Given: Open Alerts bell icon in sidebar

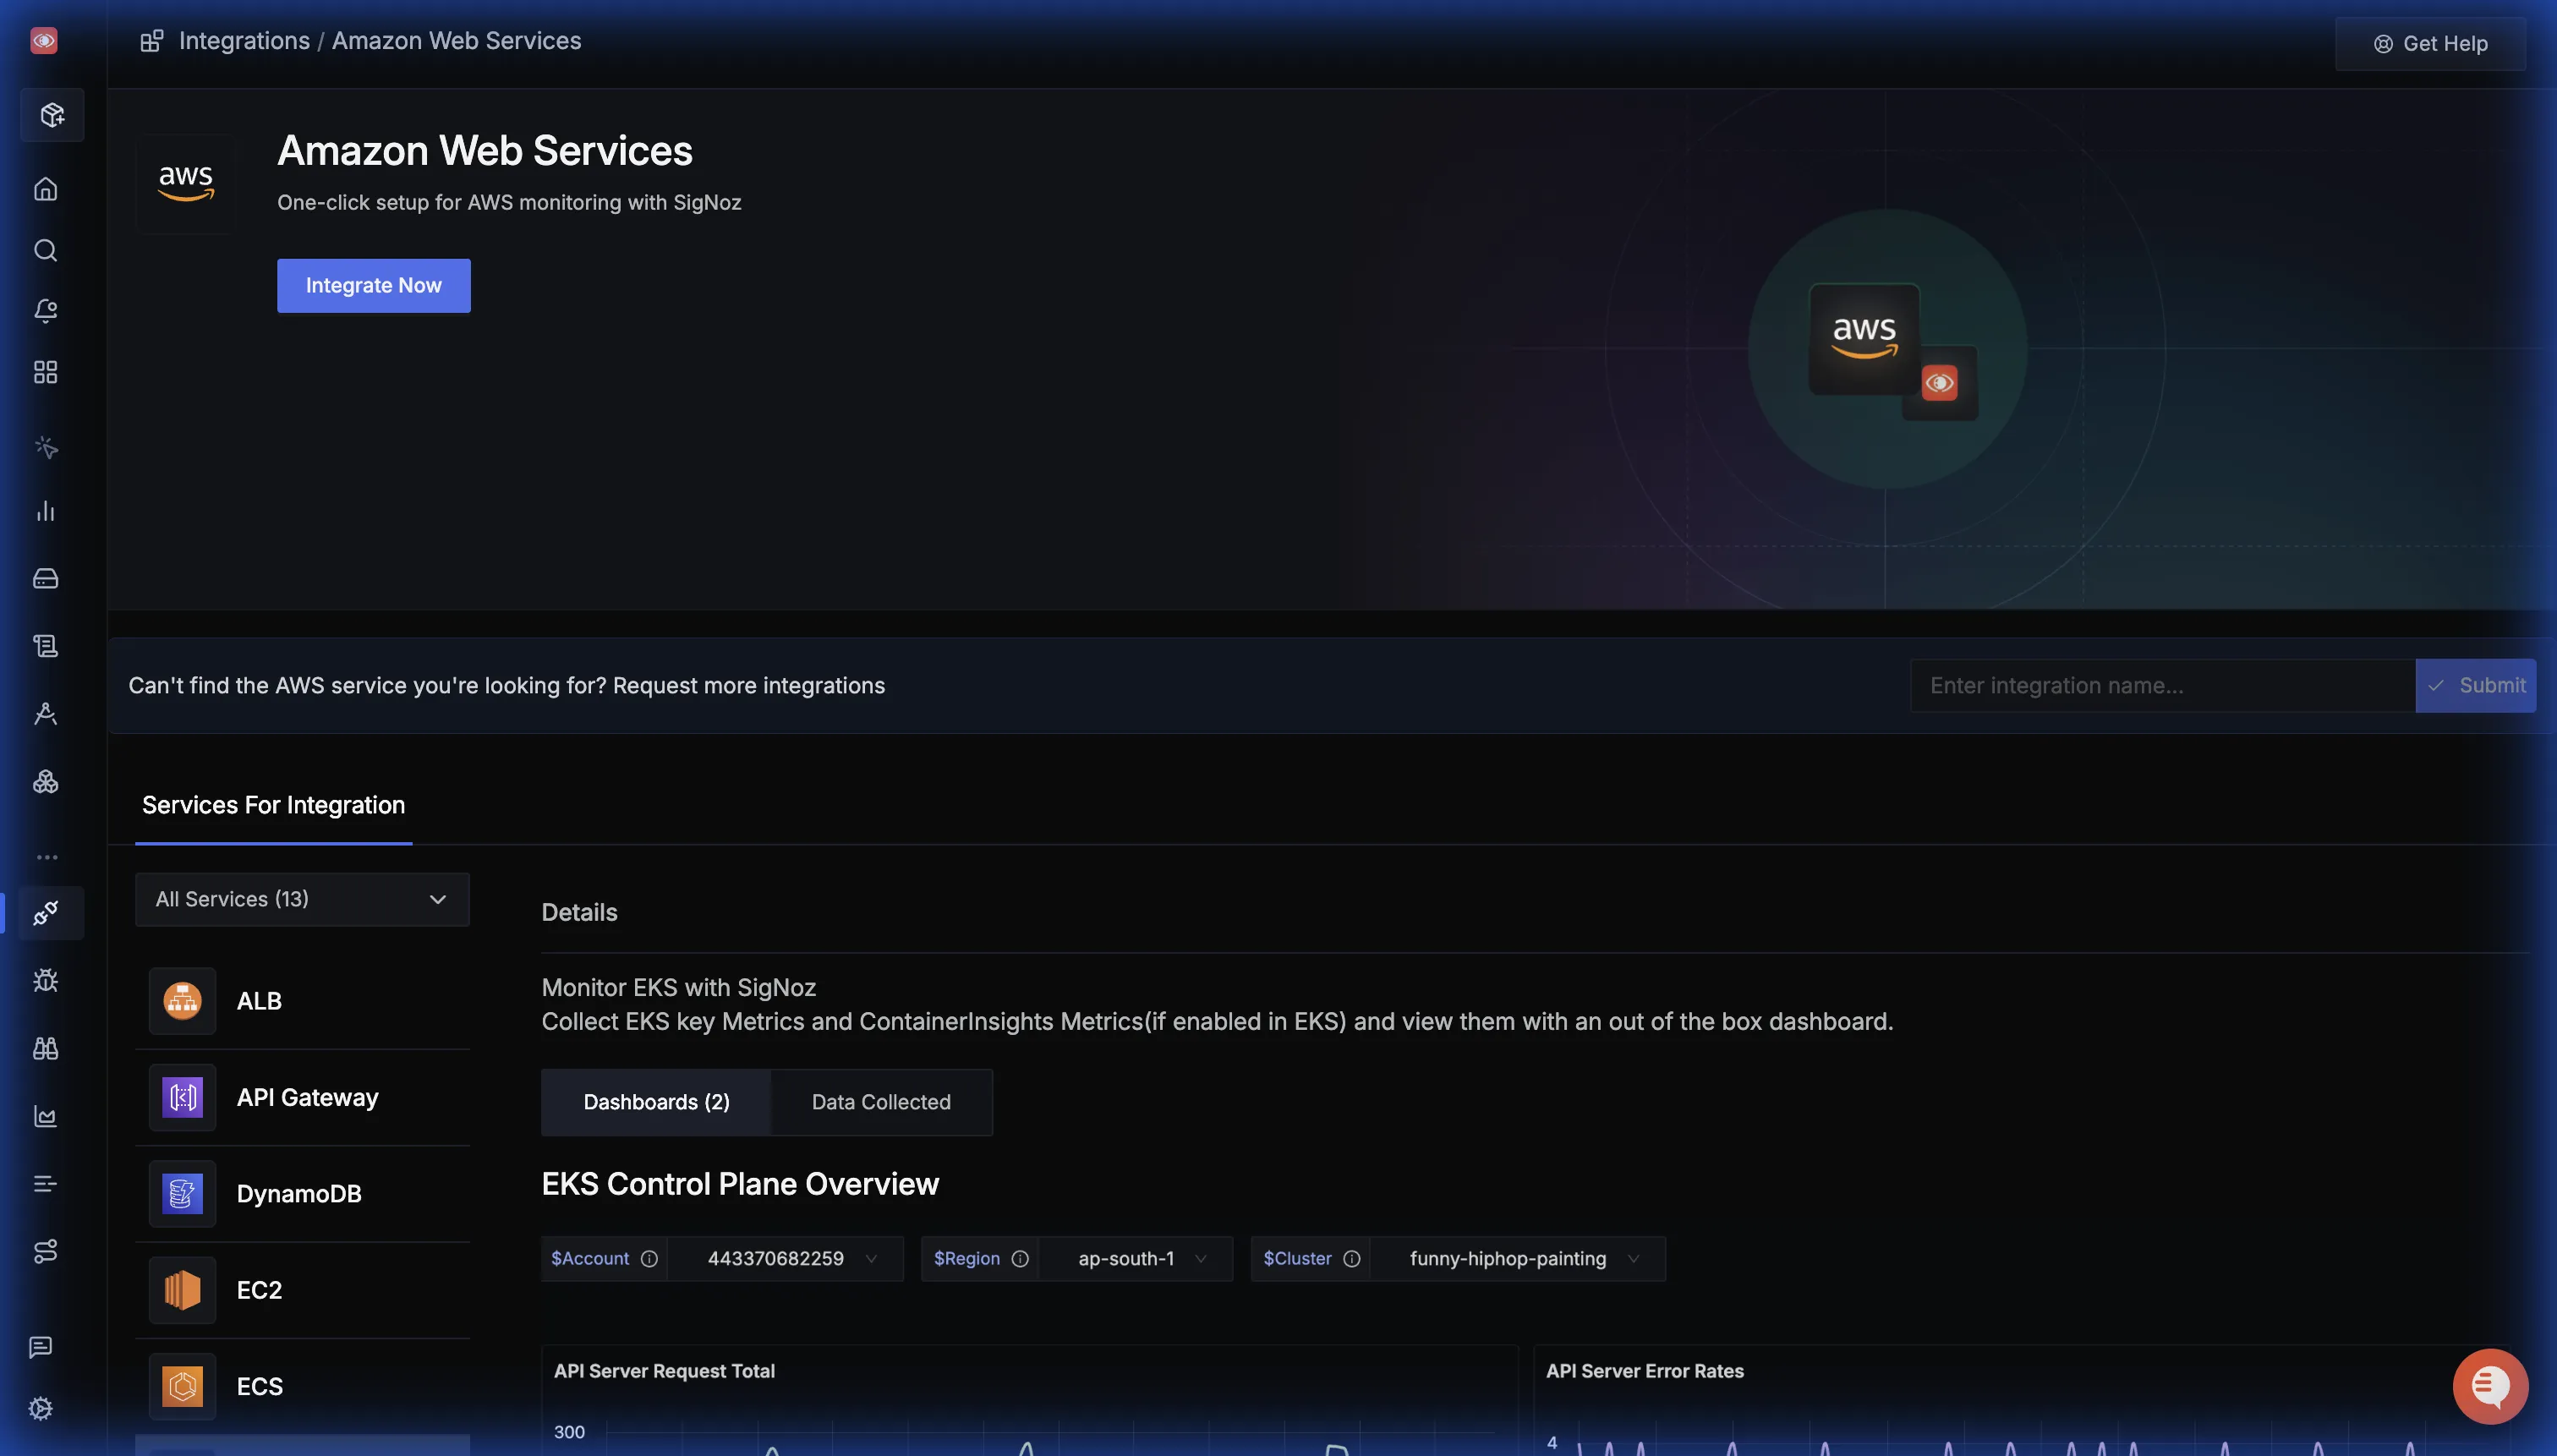Looking at the screenshot, I should (x=45, y=311).
